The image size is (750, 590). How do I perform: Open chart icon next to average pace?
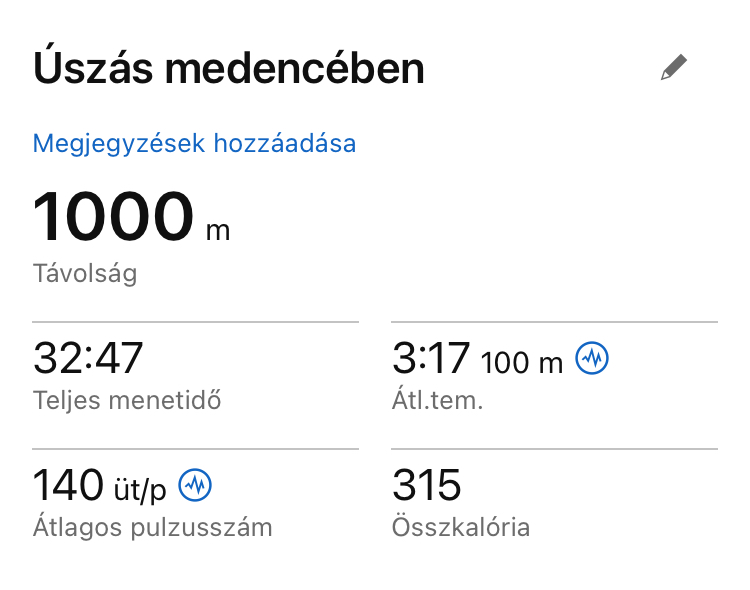[593, 359]
